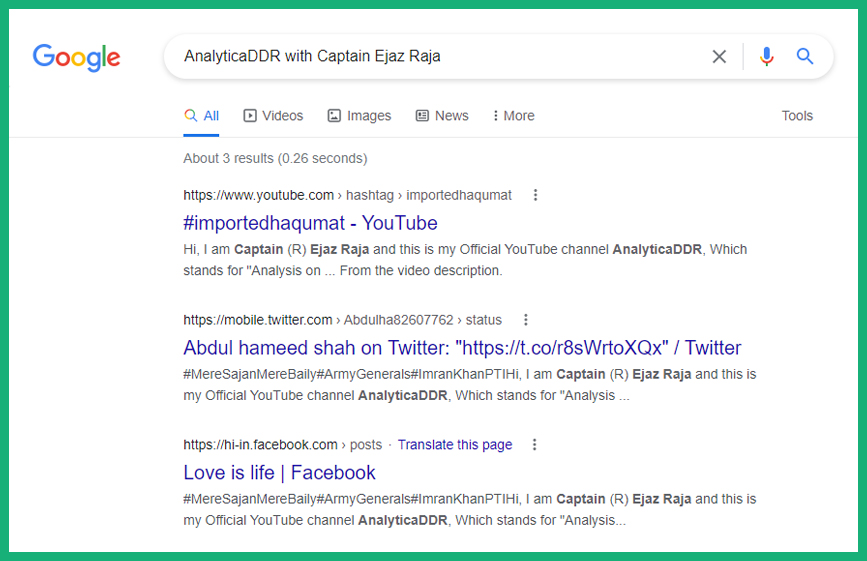
Task: Click Translate this page link
Action: (x=455, y=445)
